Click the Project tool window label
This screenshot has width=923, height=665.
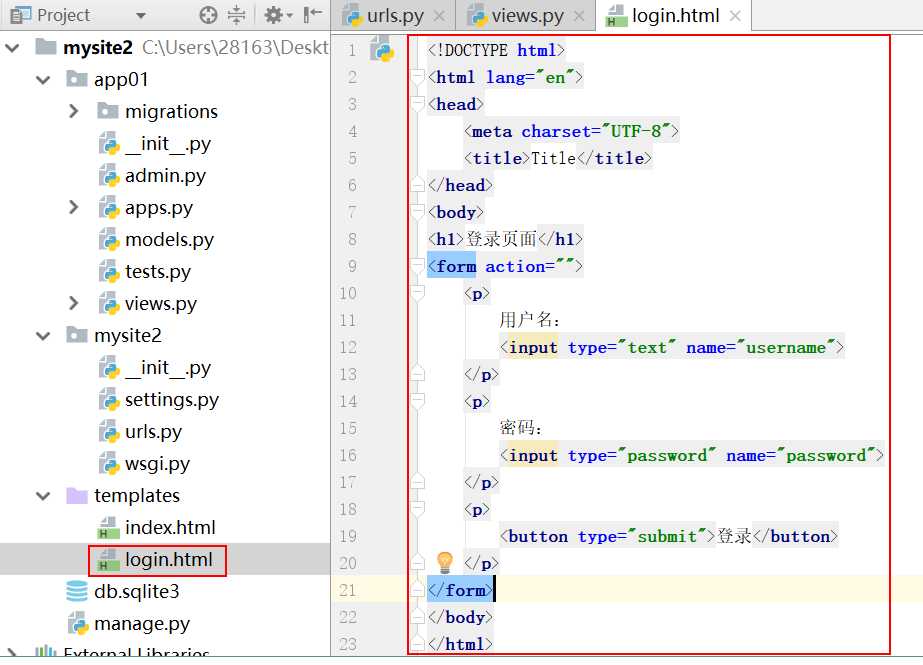pyautogui.click(x=63, y=15)
